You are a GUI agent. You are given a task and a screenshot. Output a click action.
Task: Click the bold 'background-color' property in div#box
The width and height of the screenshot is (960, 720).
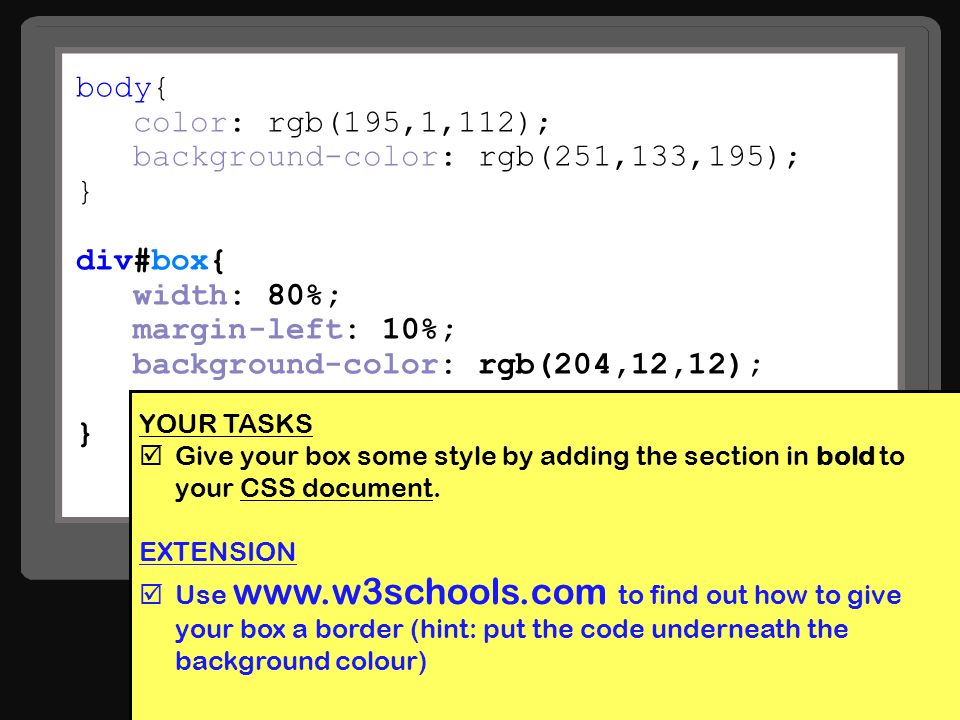285,365
